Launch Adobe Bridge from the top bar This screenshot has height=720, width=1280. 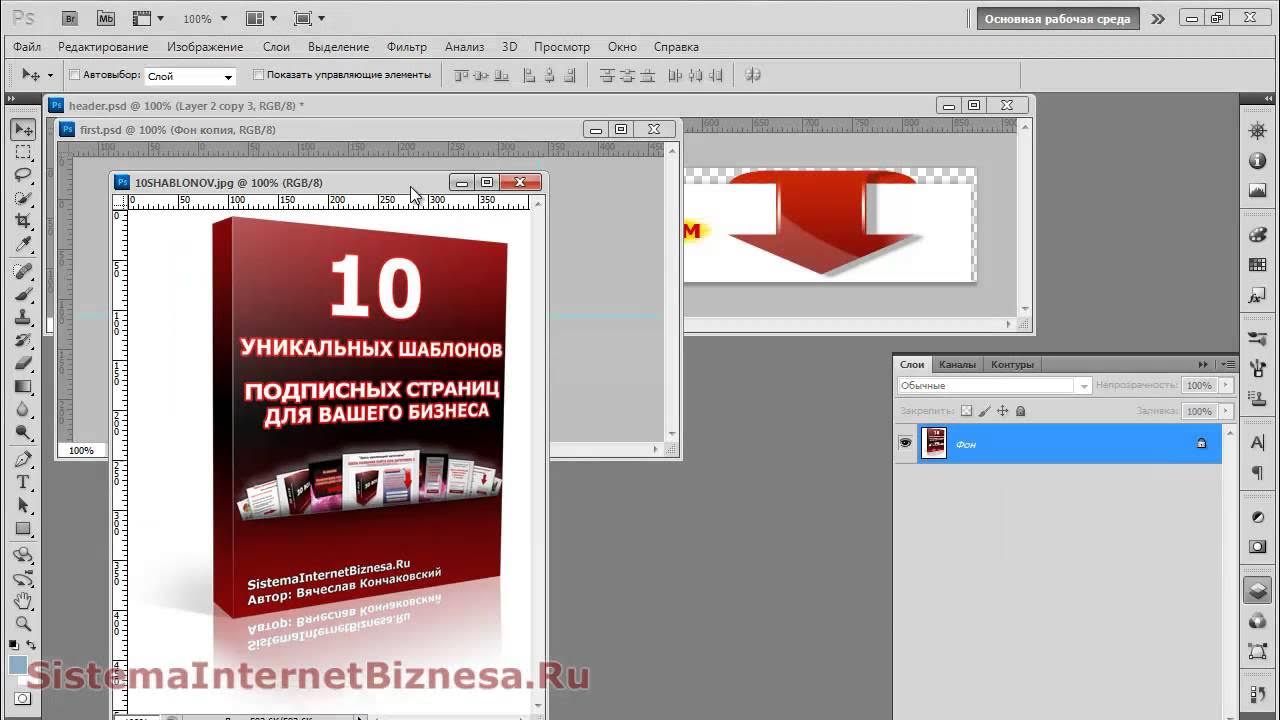(x=70, y=18)
